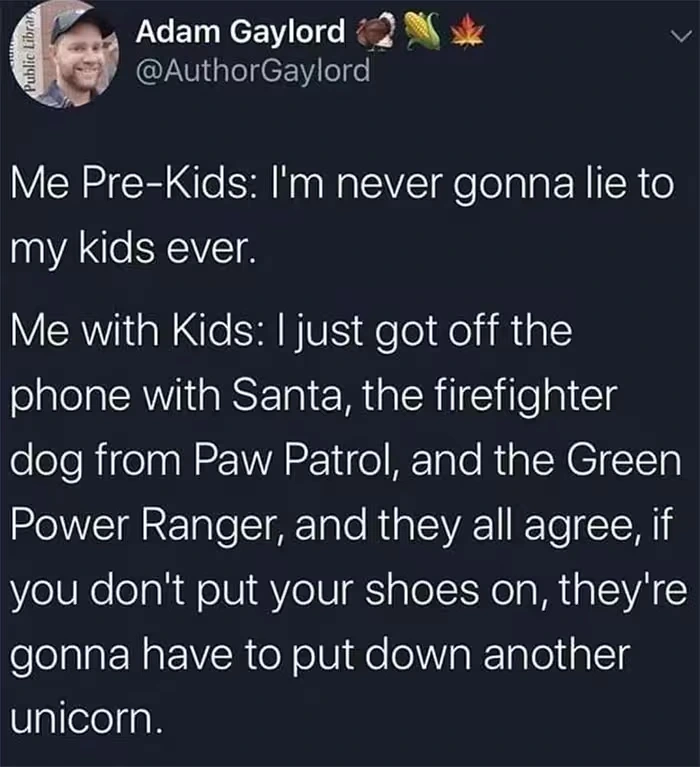Click the word 'phone' in tweet

tap(71, 397)
